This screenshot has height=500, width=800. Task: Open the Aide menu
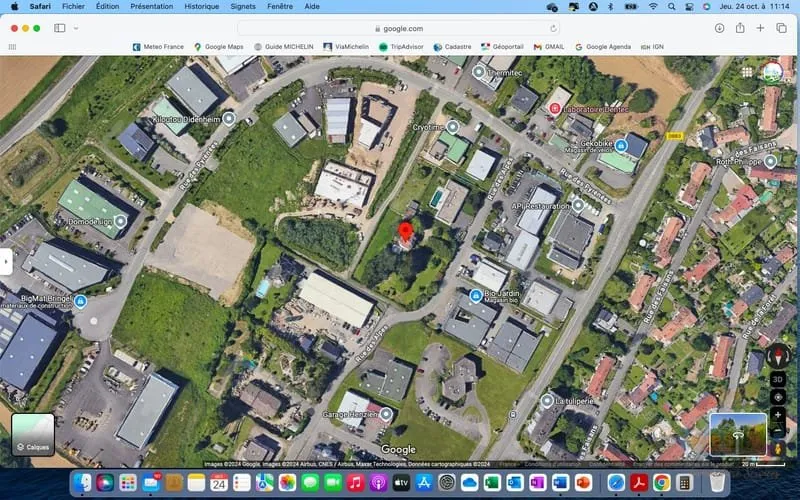312,6
